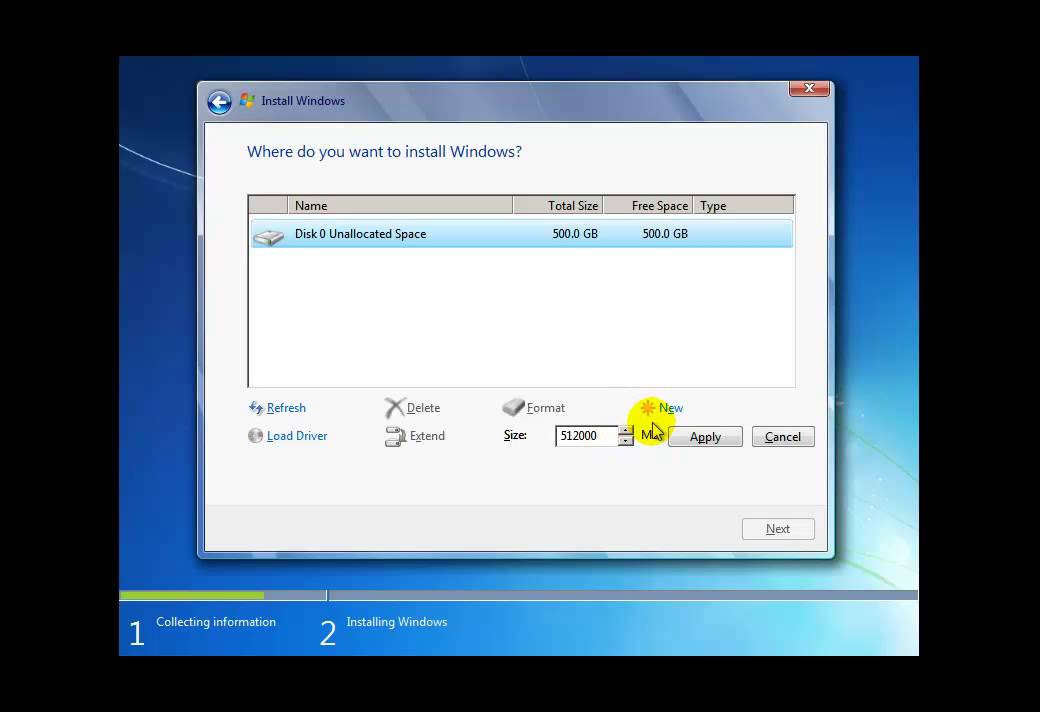Click the Disk 0 hard drive icon
The height and width of the screenshot is (712, 1040).
point(269,236)
